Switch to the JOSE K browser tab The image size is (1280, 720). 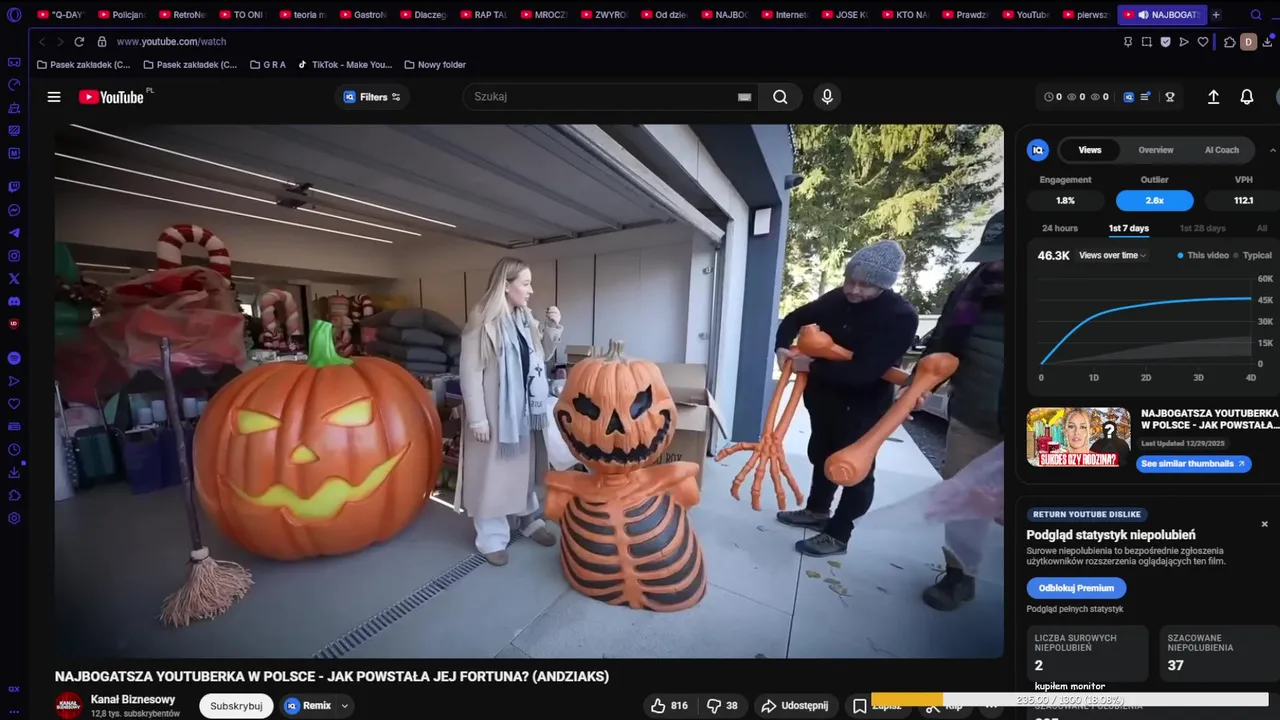[x=844, y=15]
